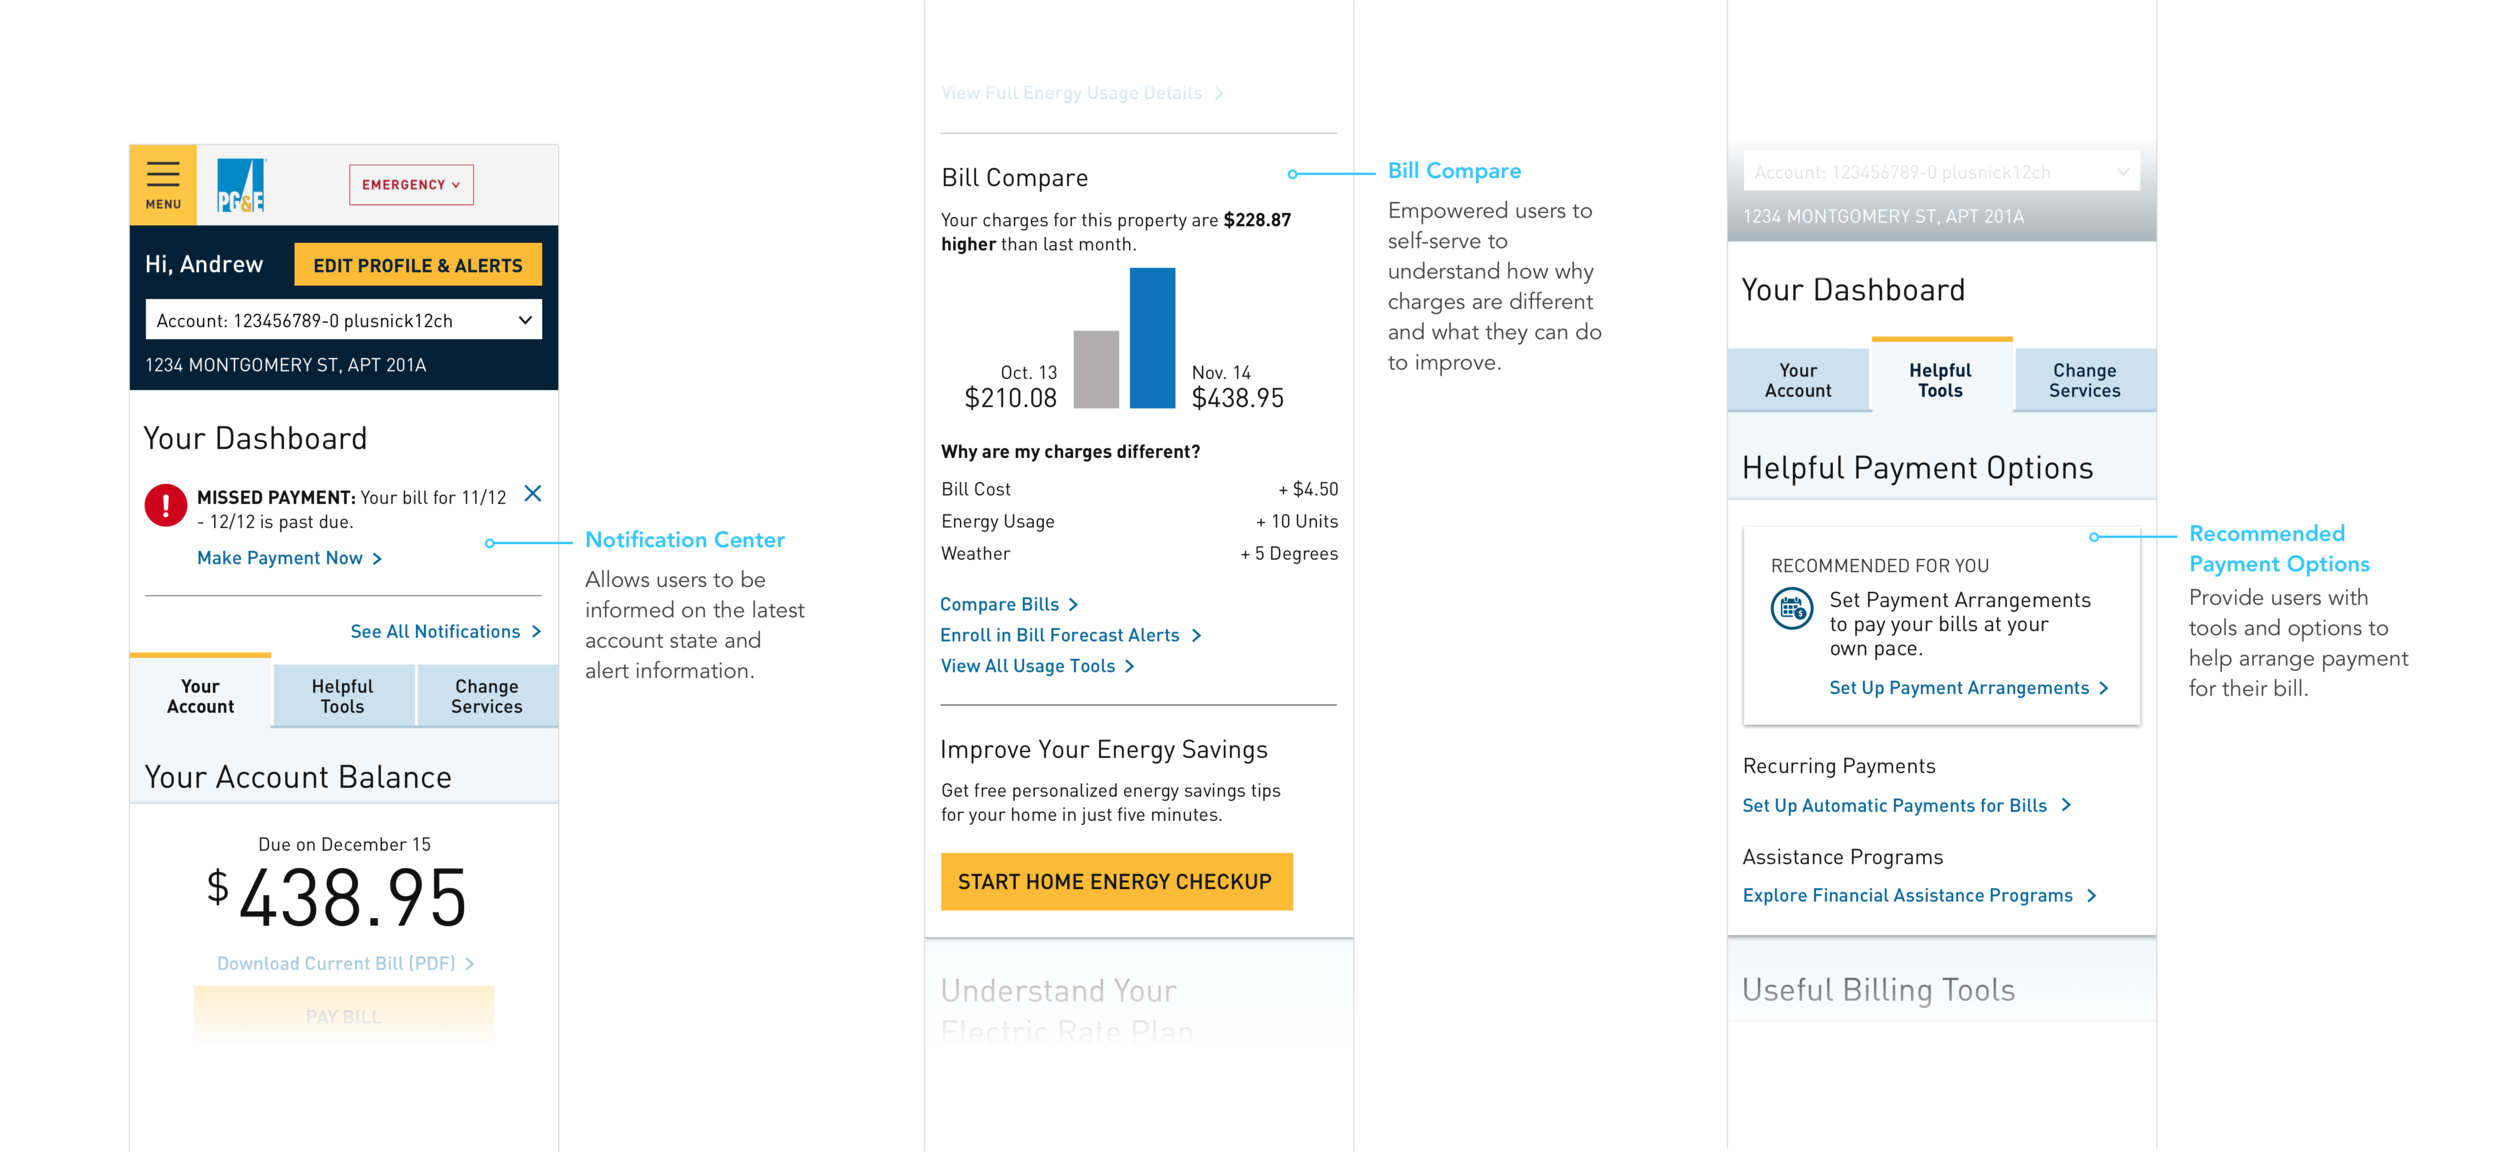Click EDIT PROFILE & ALERTS button
Viewport: 2500px width, 1152px height.
coord(418,265)
